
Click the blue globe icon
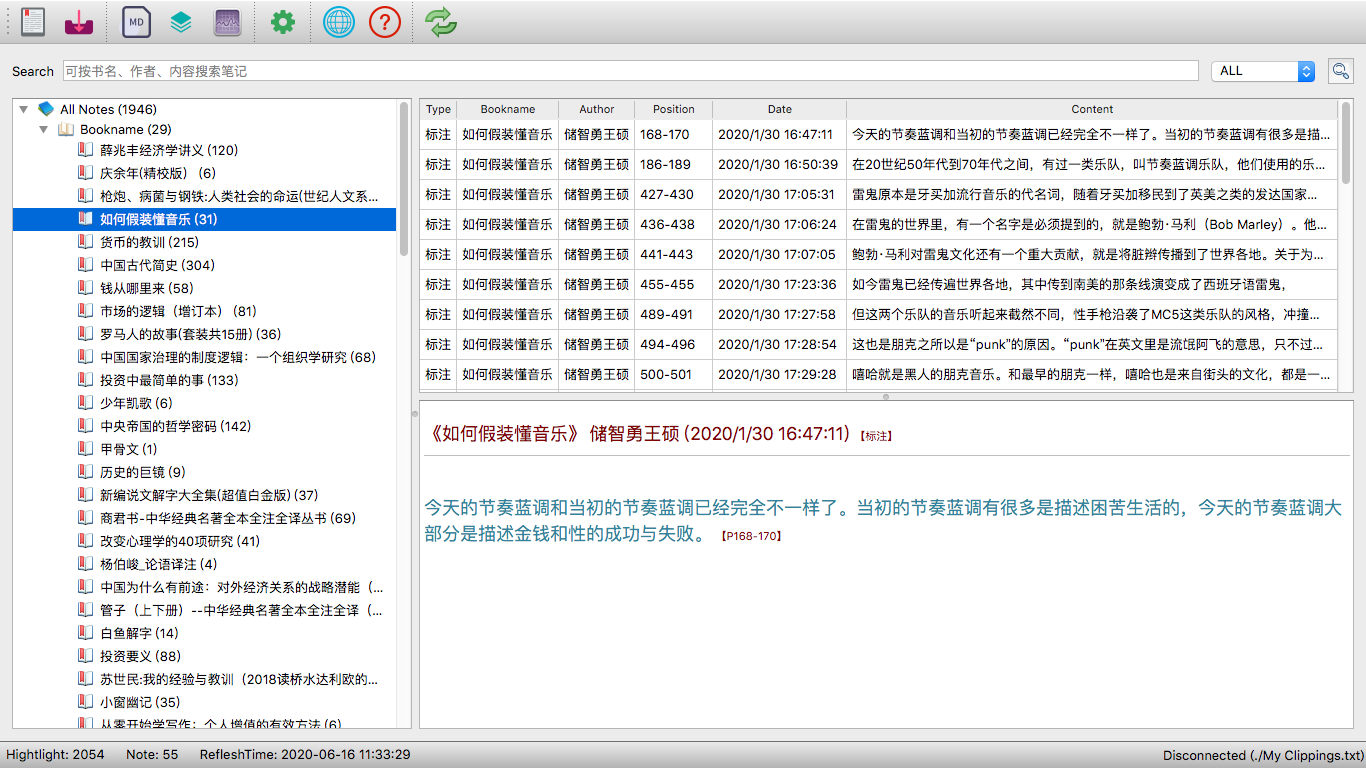[339, 22]
